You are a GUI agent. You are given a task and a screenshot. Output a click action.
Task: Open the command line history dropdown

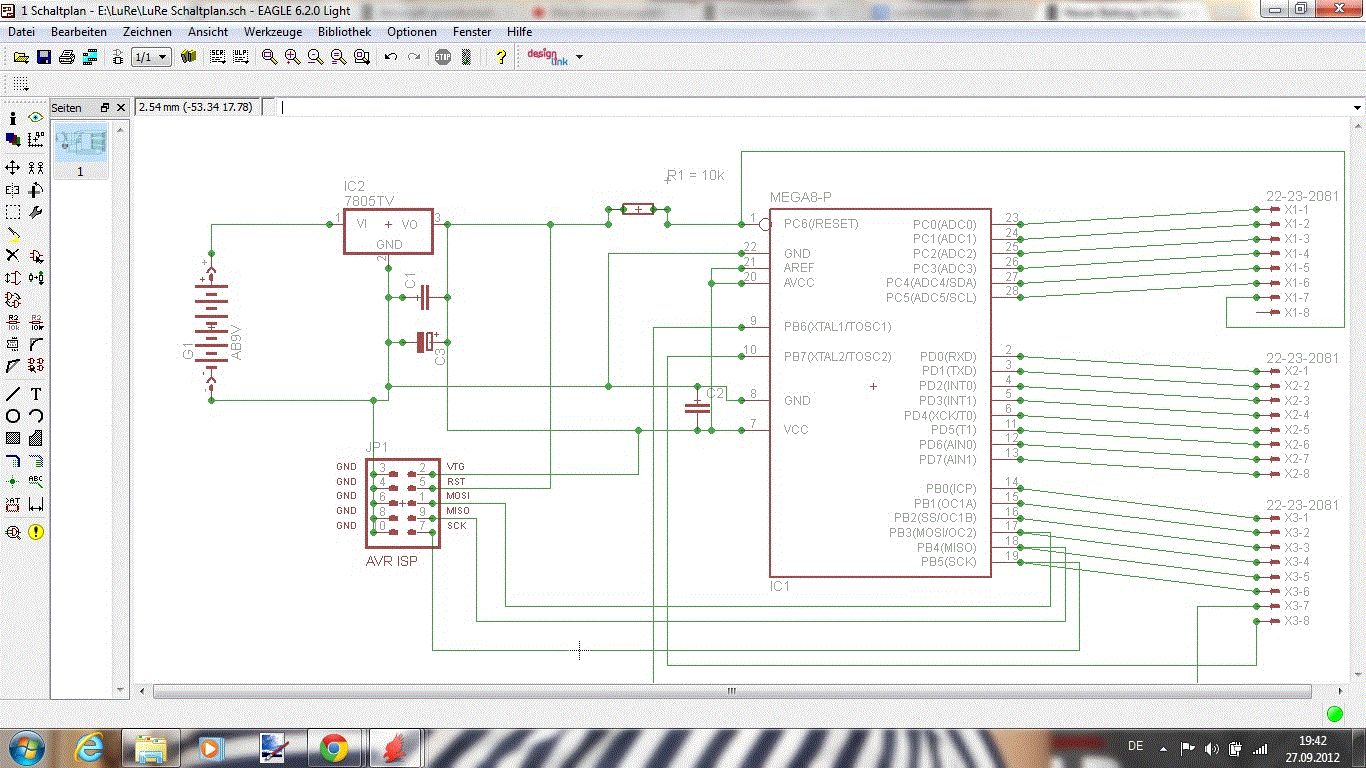click(x=1357, y=107)
